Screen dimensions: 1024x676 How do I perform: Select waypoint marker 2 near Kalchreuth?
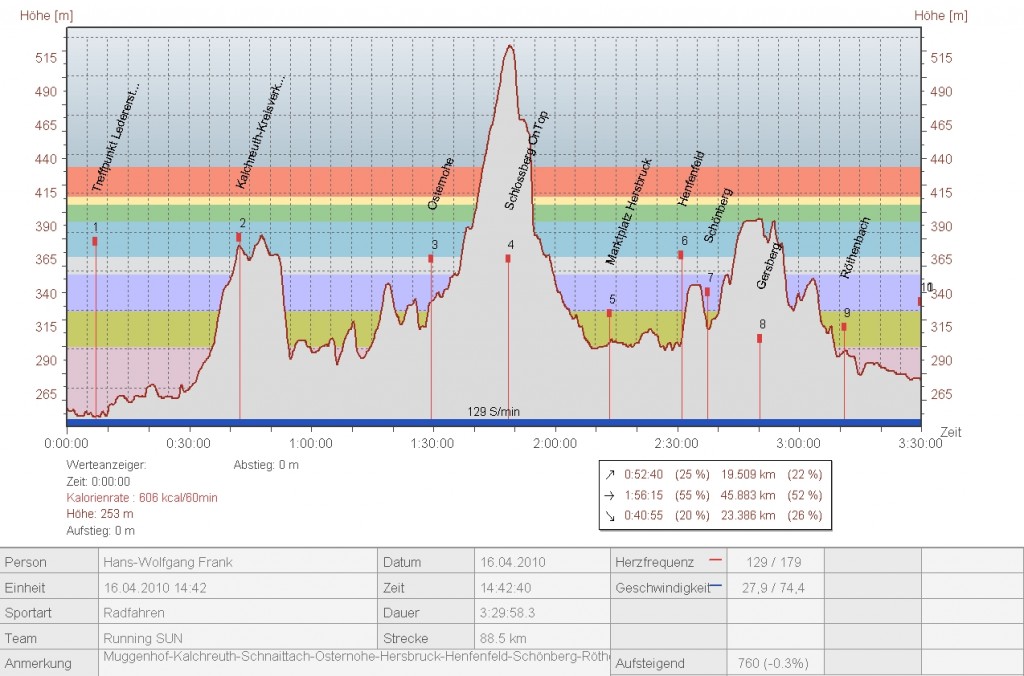click(239, 237)
